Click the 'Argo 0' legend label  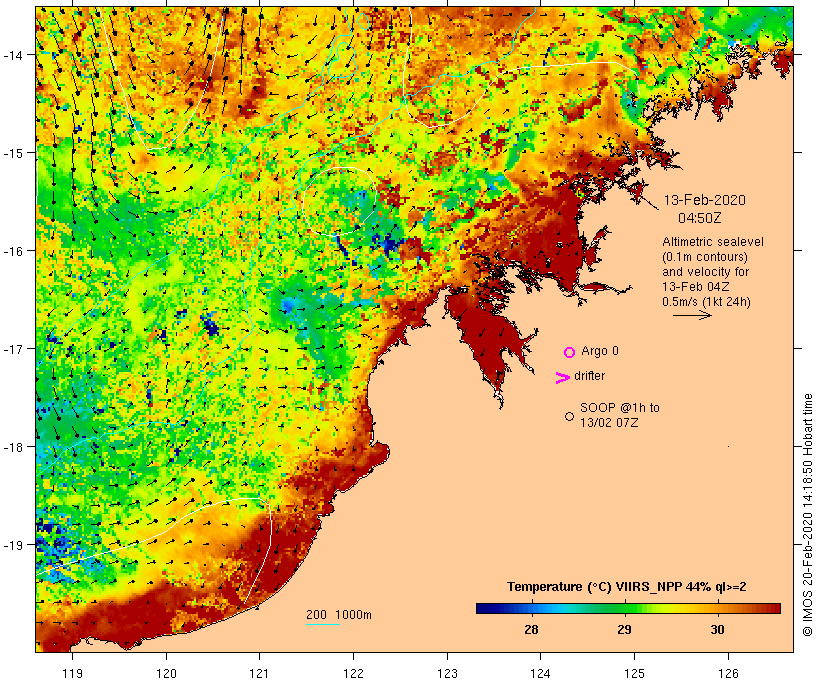(600, 351)
